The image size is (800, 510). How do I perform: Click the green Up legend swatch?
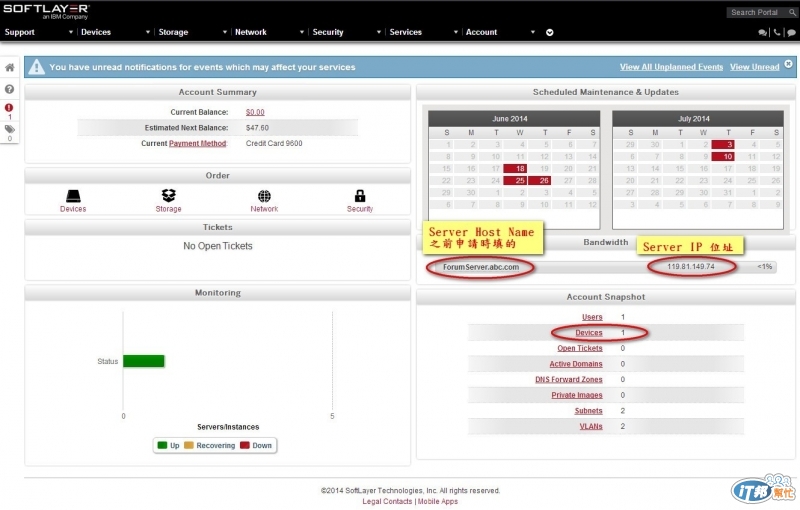[x=162, y=445]
